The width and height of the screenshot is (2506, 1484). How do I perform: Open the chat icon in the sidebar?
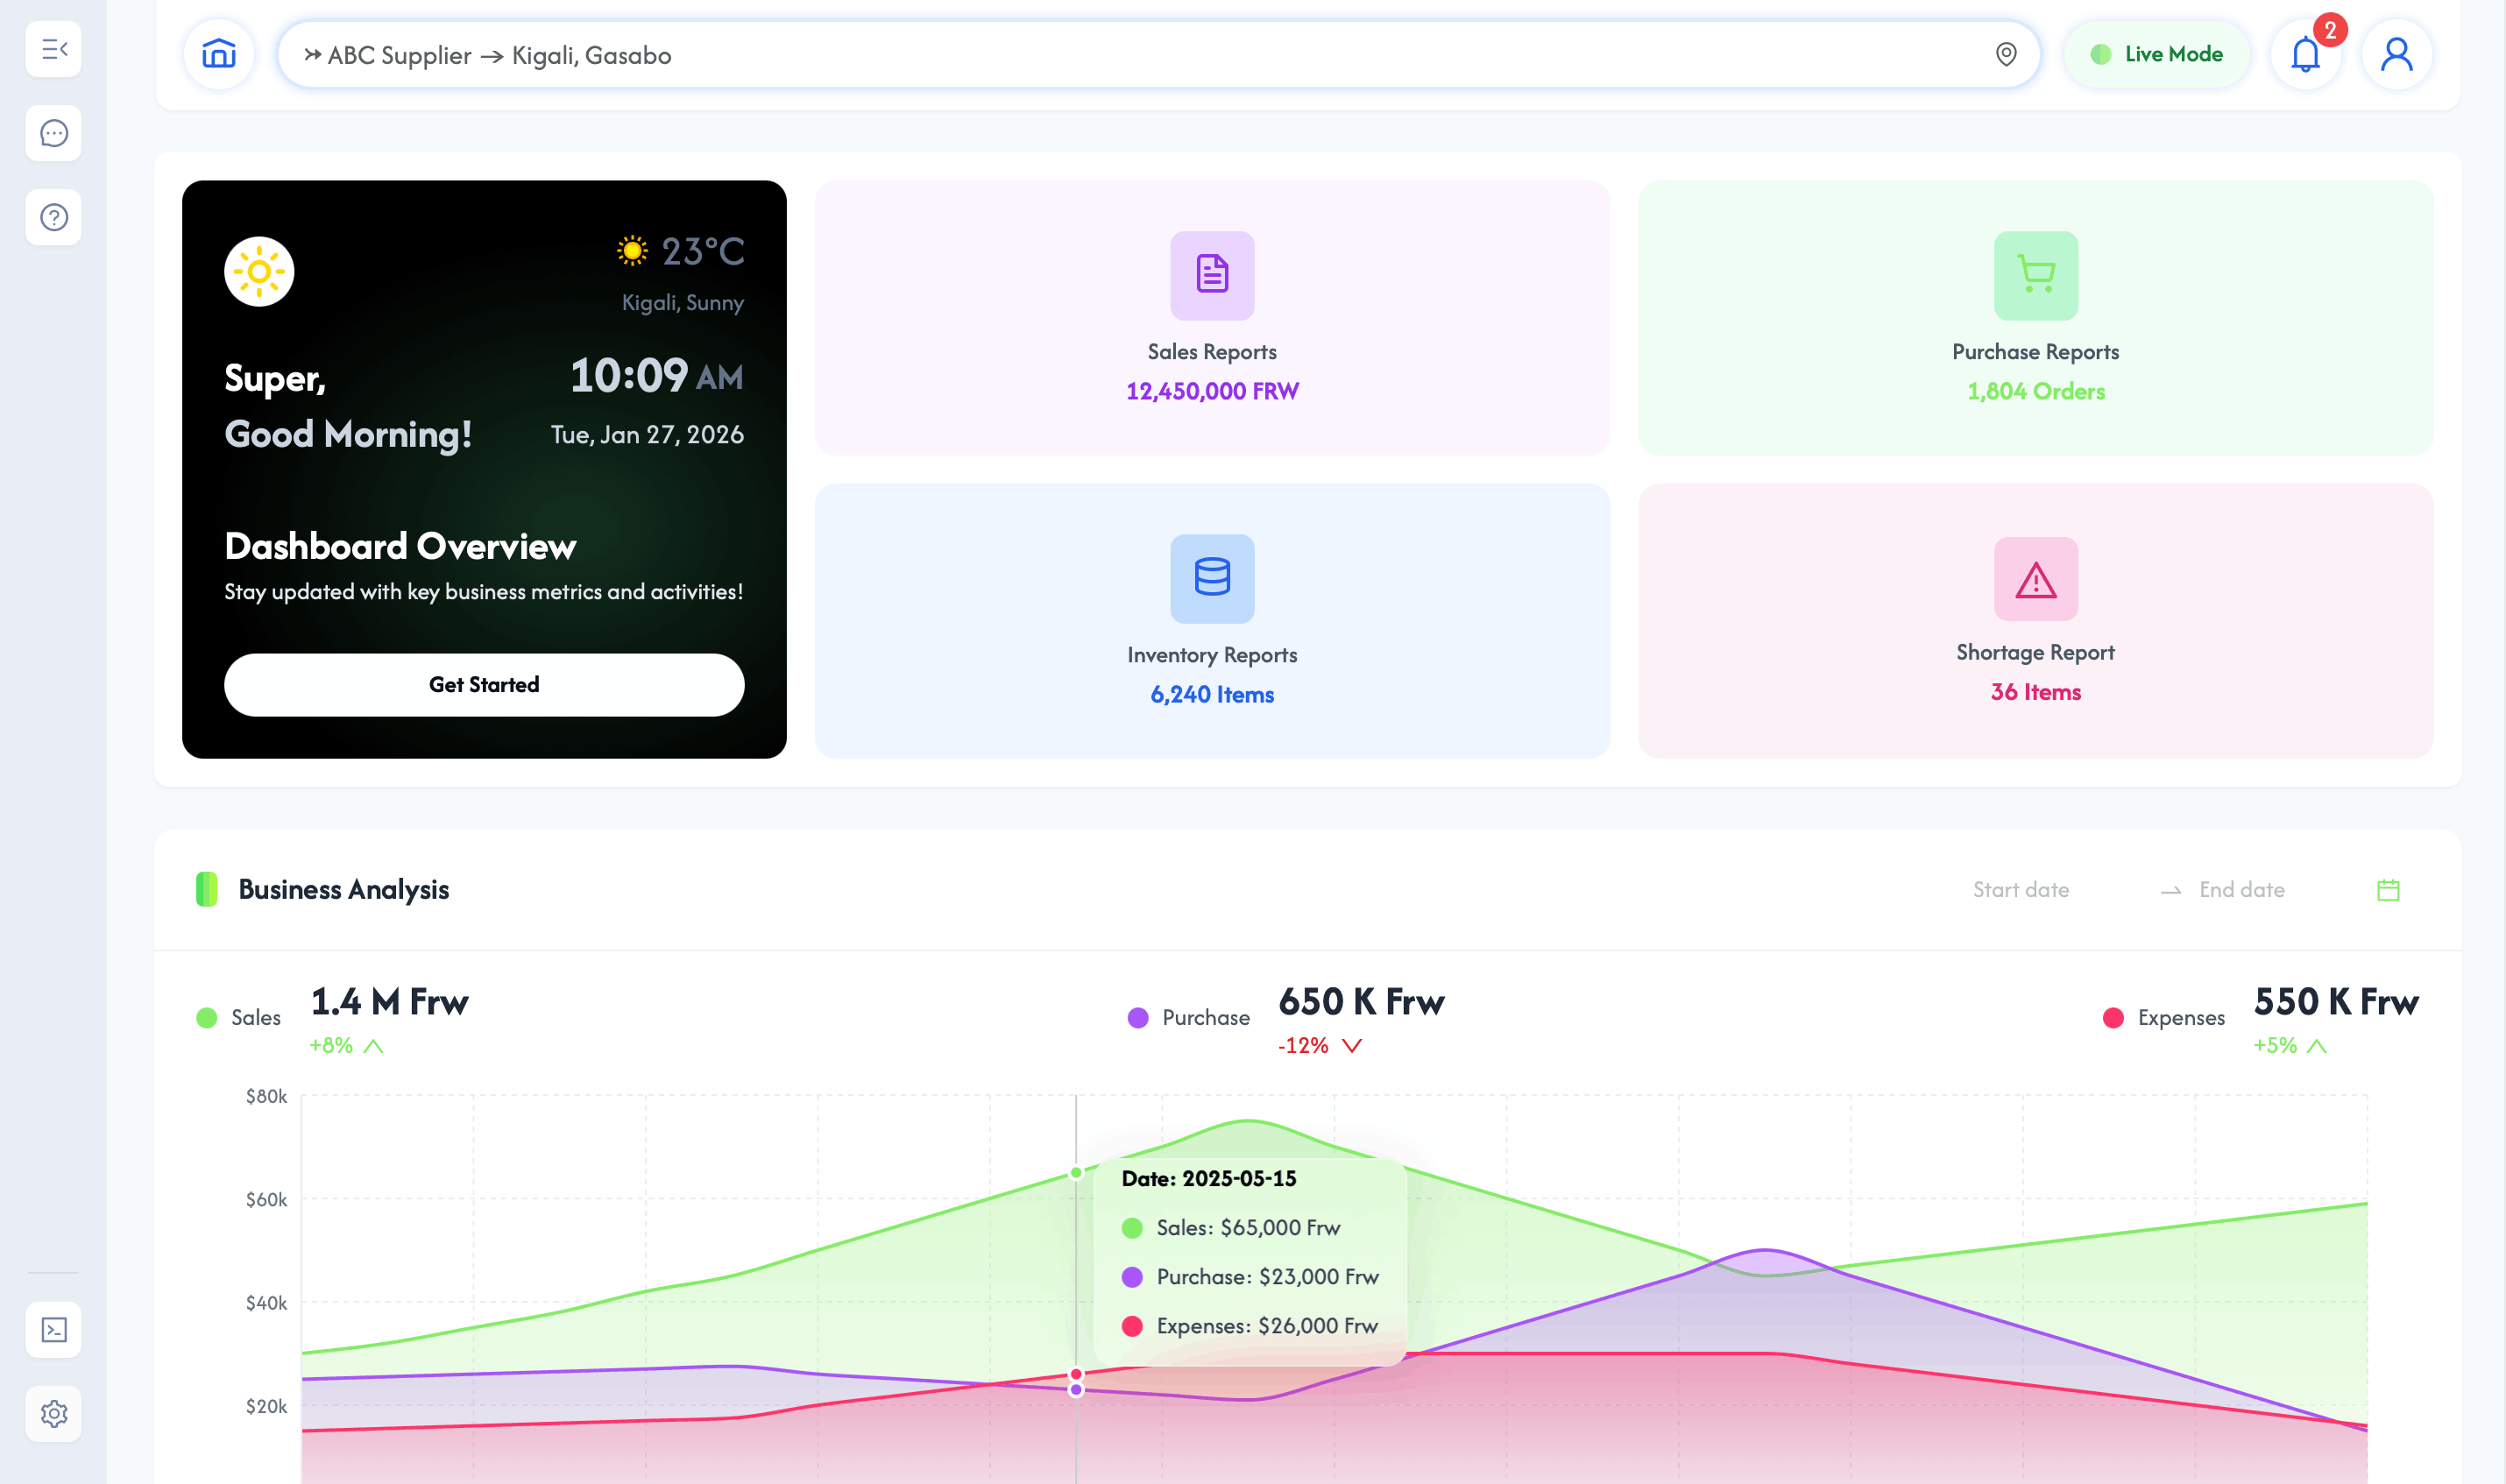click(53, 133)
